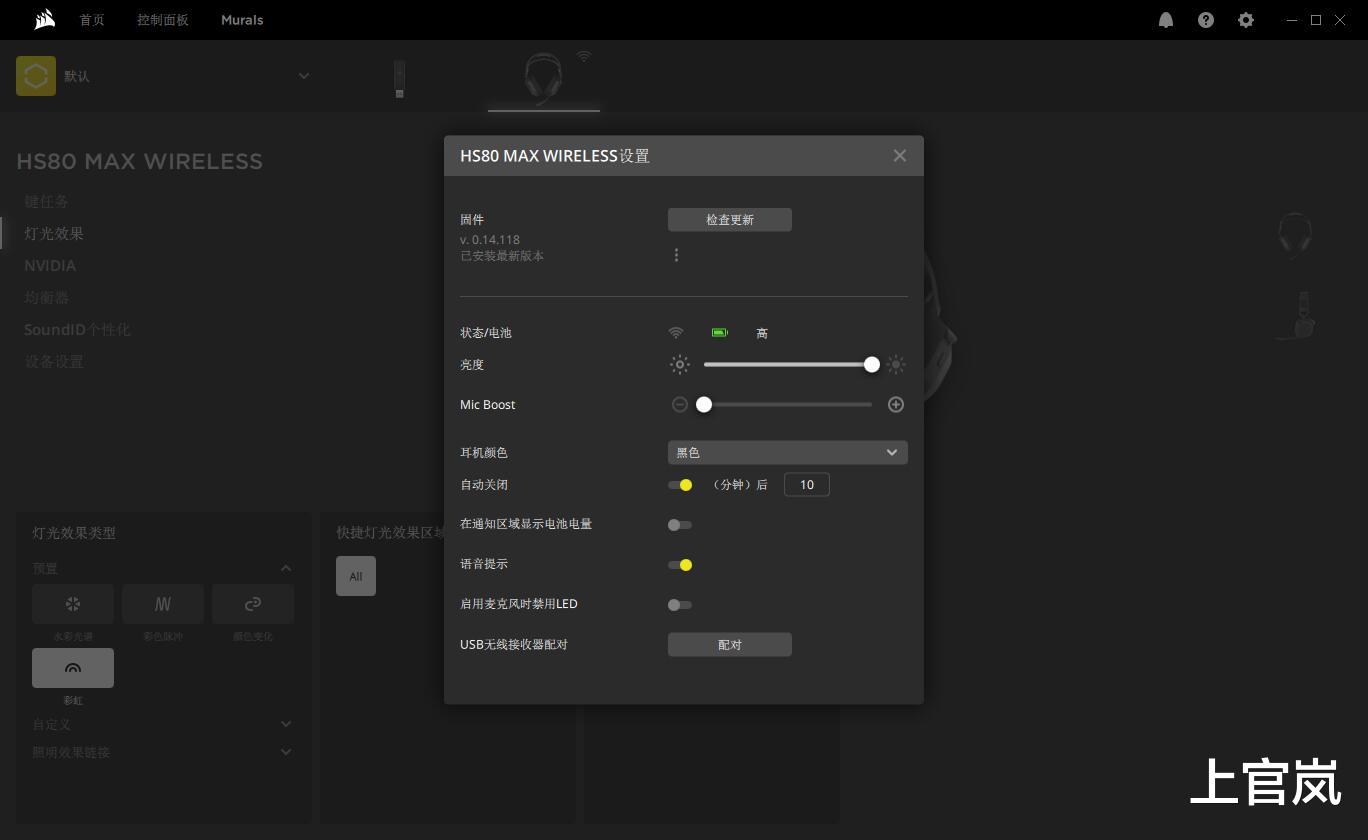This screenshot has height=840, width=1368.
Task: Select the 彩虹 rainbow lighting preset icon
Action: 73,668
